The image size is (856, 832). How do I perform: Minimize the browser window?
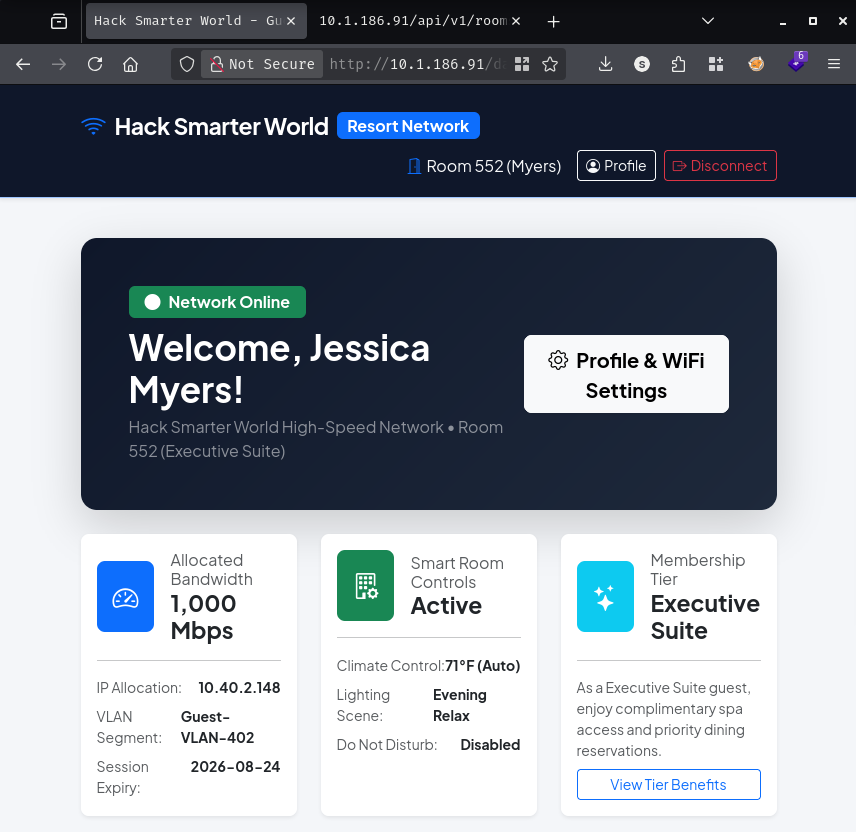[x=783, y=21]
